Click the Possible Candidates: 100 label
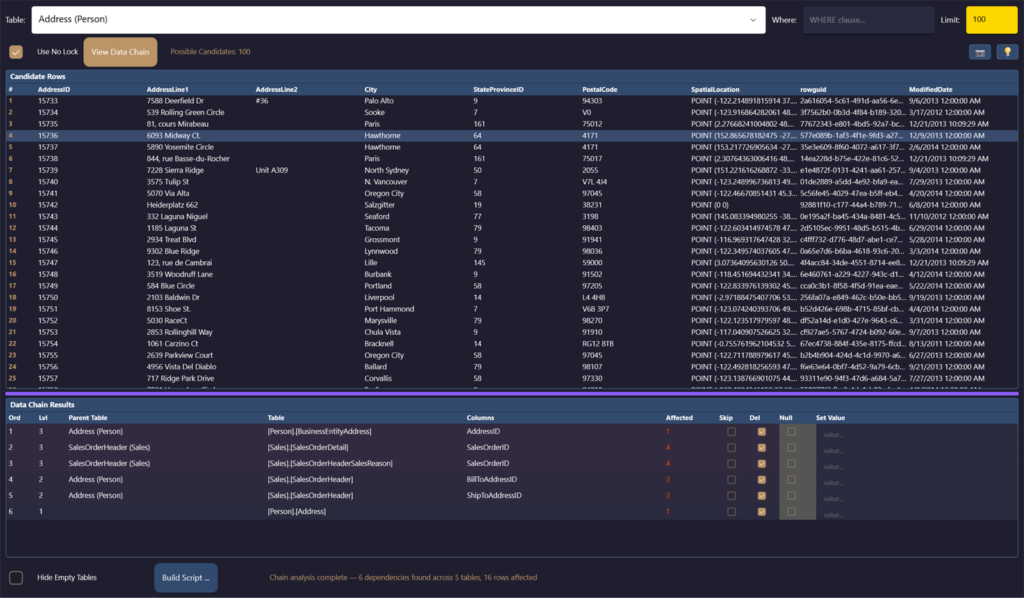This screenshot has width=1024, height=598. click(210, 52)
